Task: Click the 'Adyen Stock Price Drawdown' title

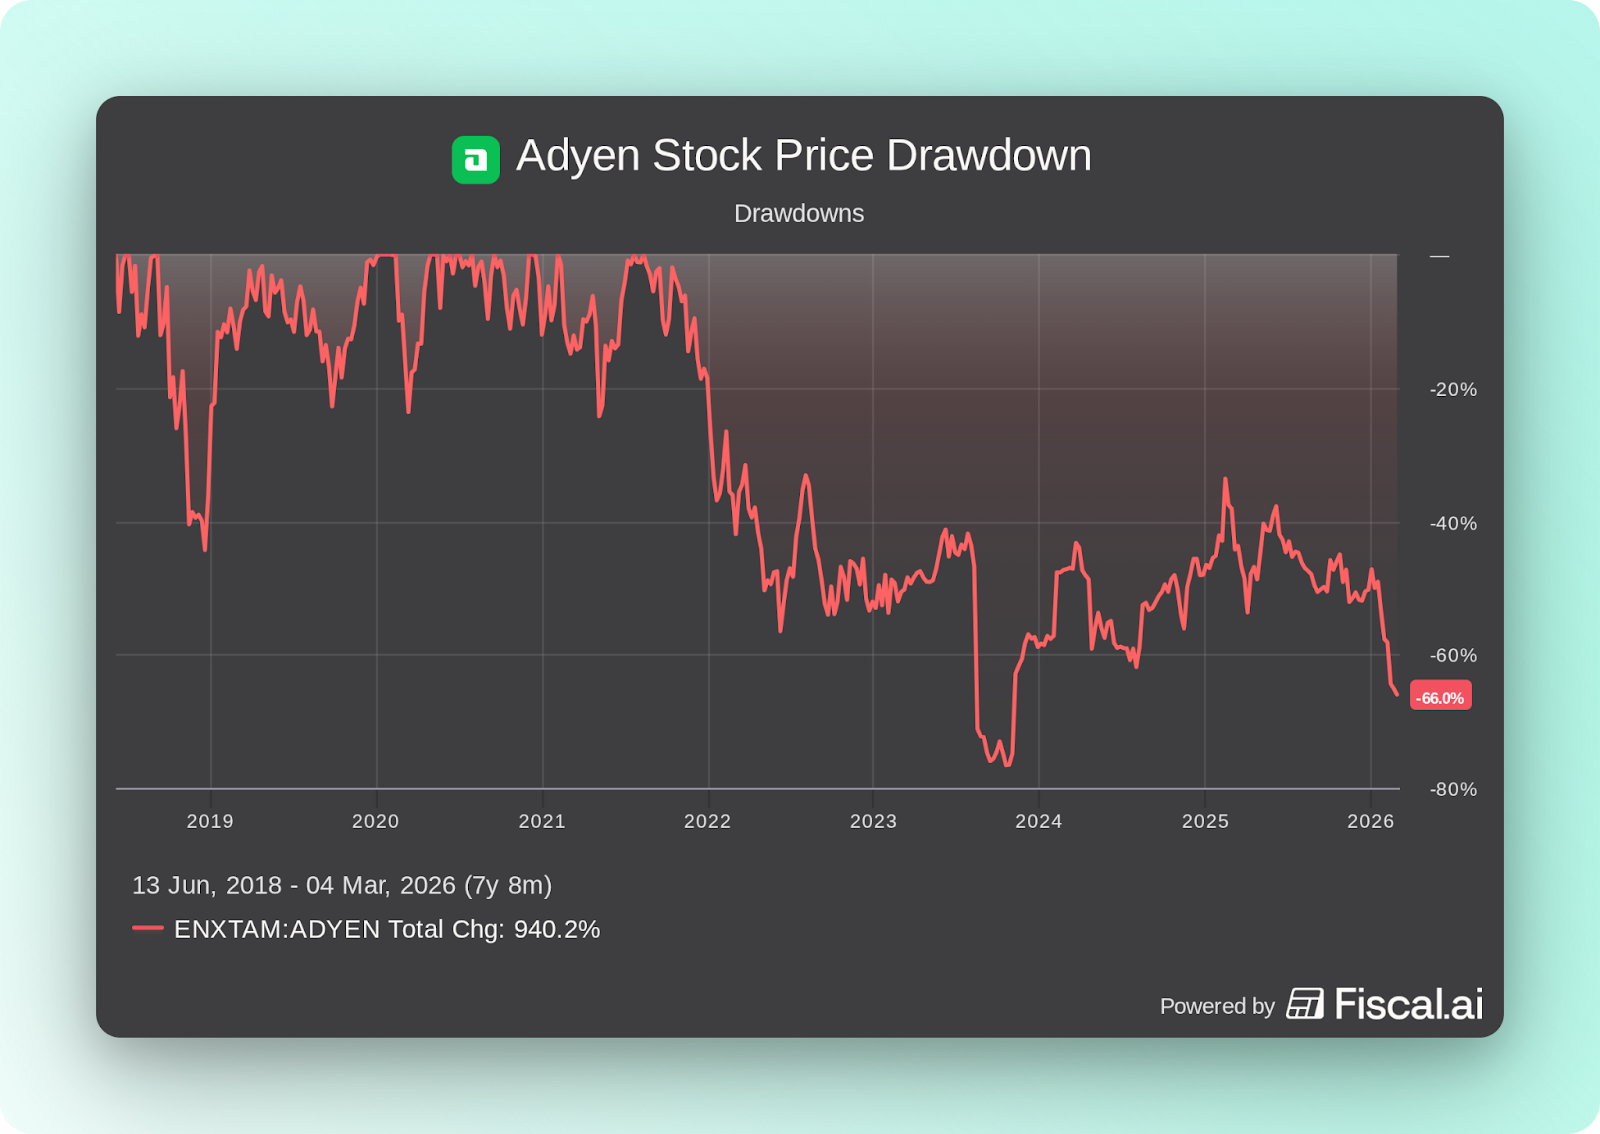Action: pyautogui.click(x=803, y=156)
